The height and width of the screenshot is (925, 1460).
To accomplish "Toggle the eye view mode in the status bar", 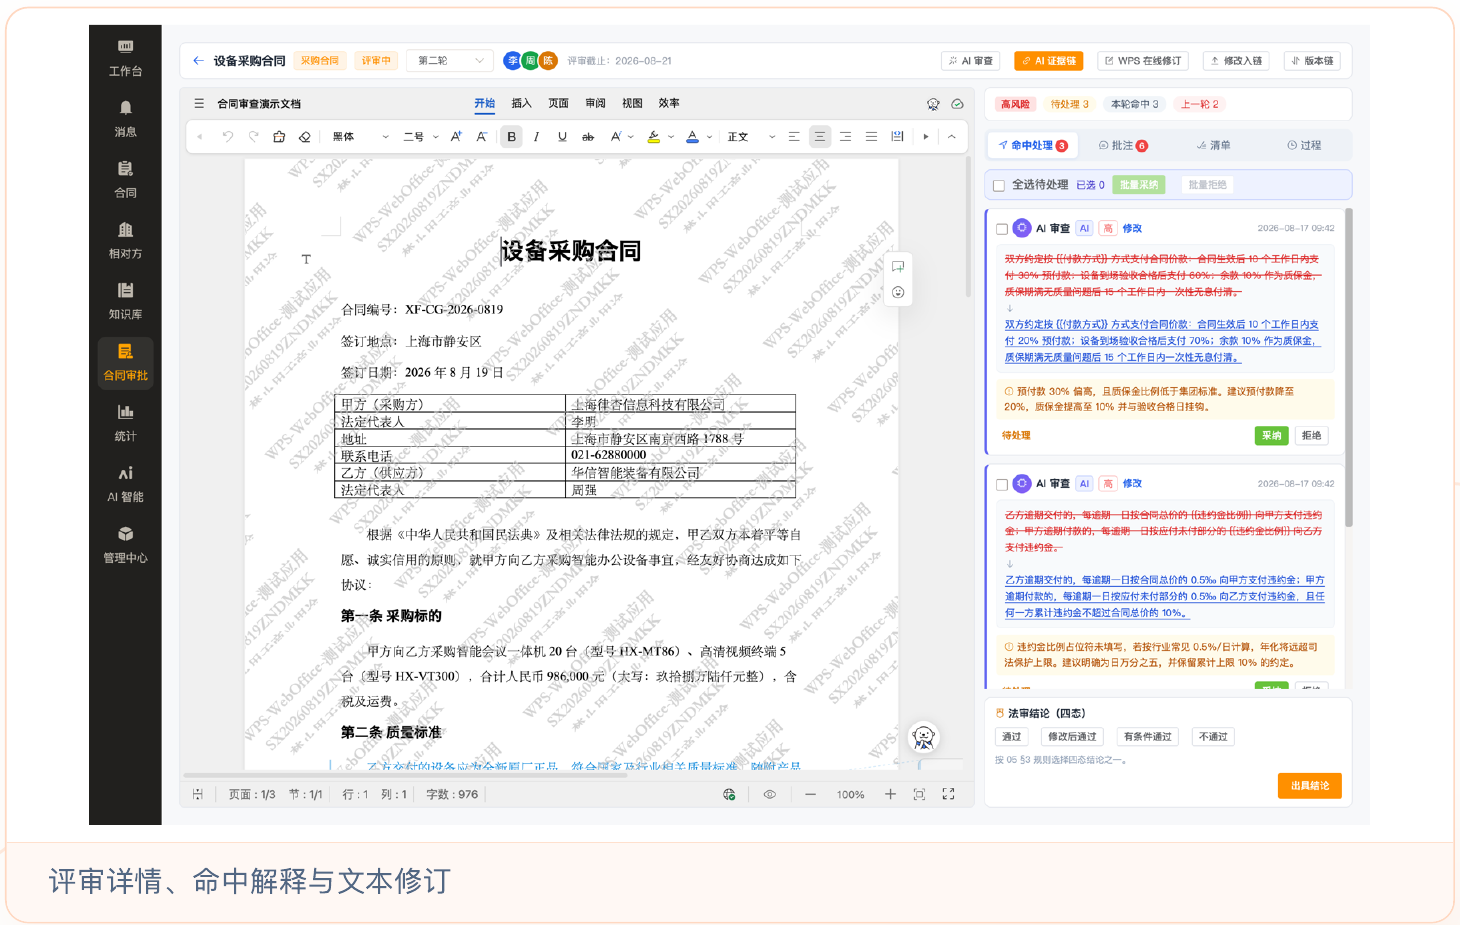I will (x=770, y=795).
